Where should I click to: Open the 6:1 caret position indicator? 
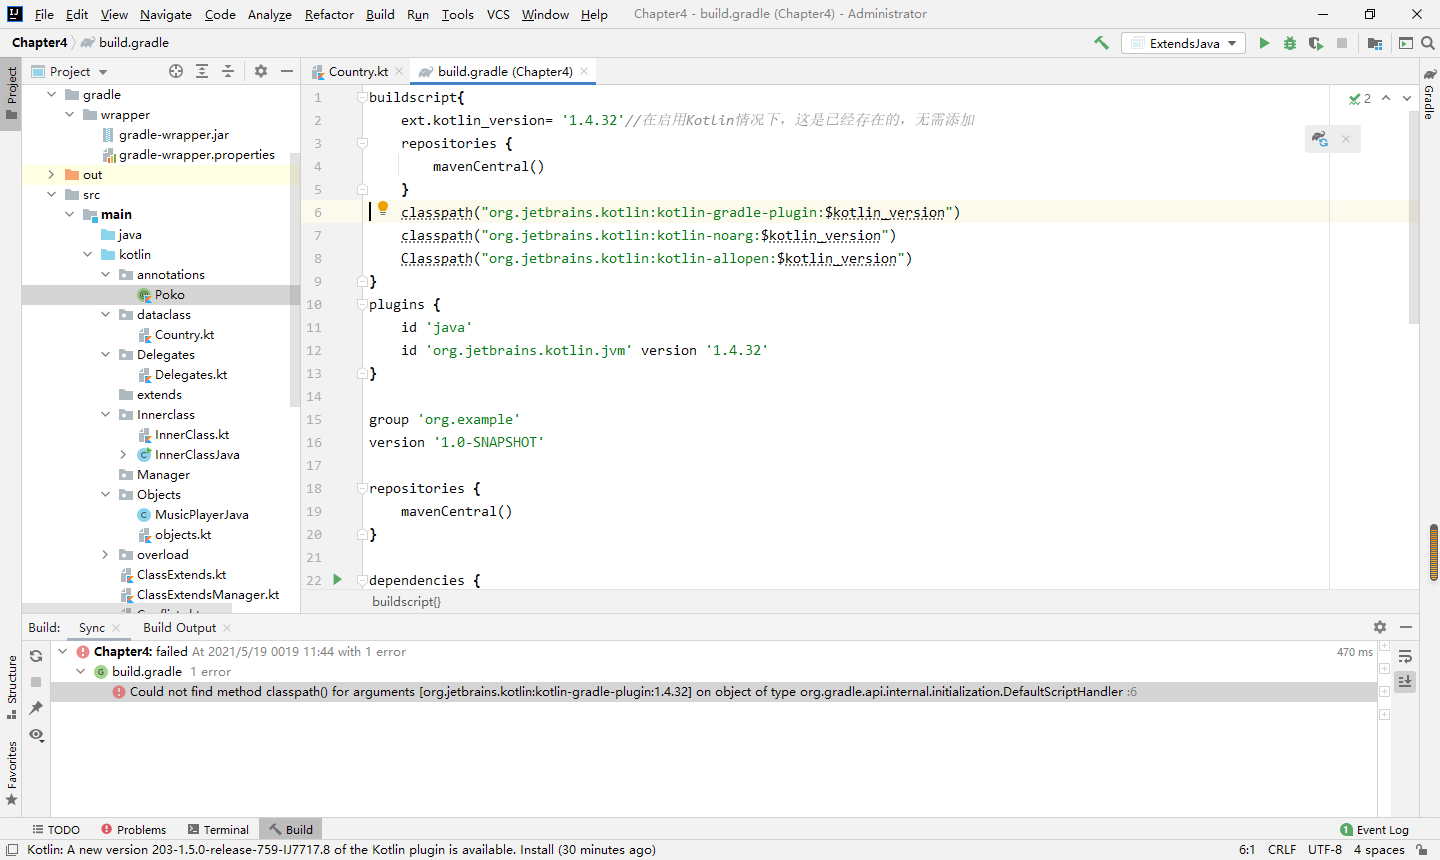(x=1247, y=849)
